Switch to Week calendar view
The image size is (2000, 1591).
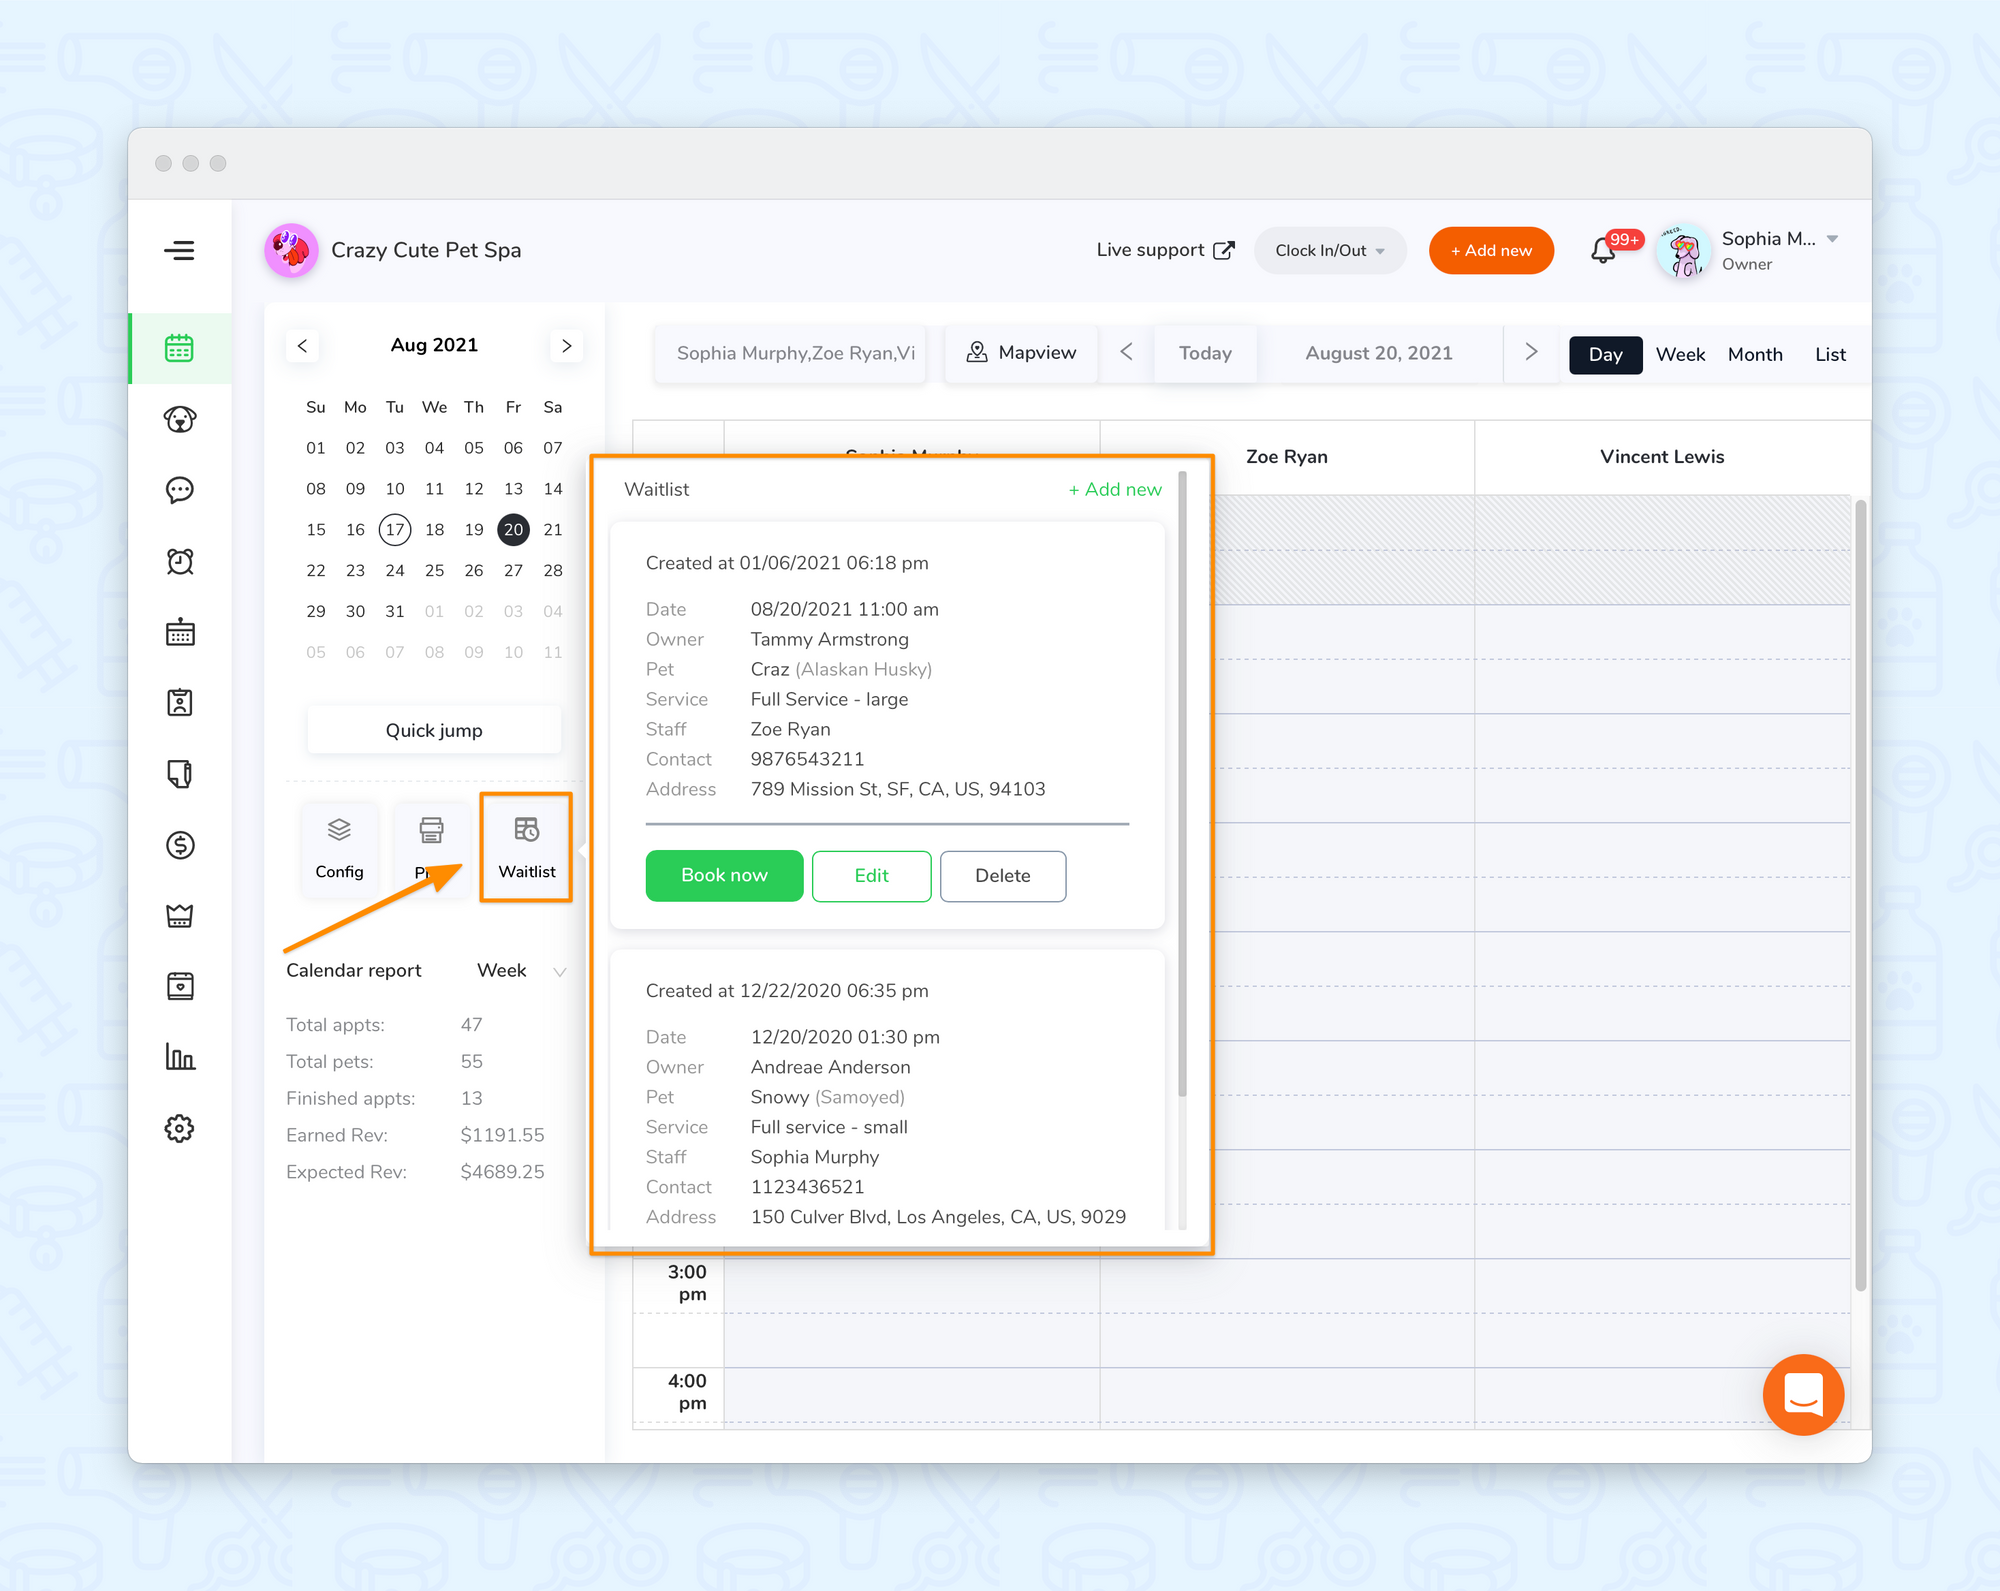(1680, 354)
